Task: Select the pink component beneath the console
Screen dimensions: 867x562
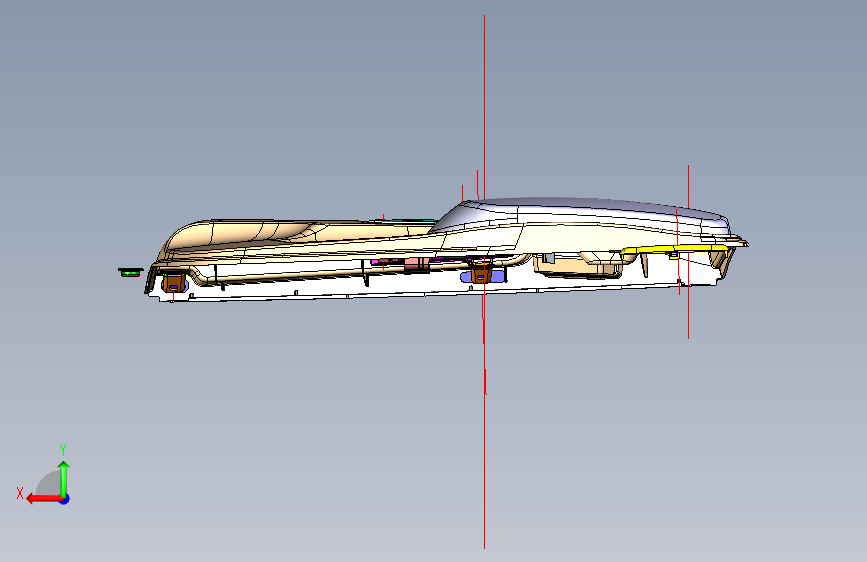Action: click(x=416, y=264)
